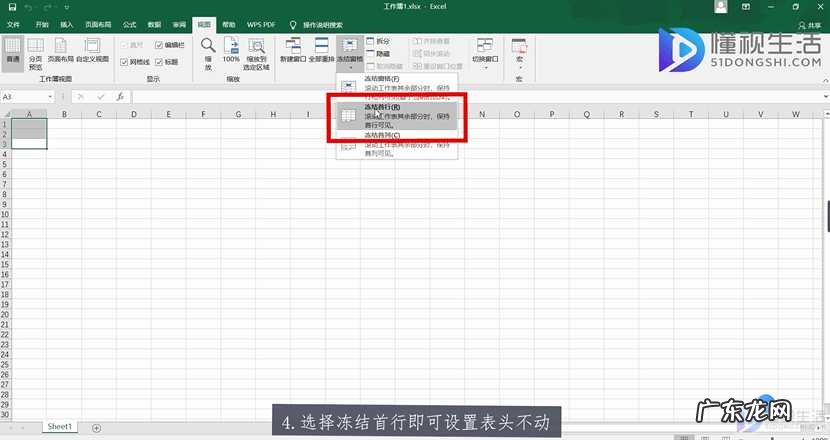The width and height of the screenshot is (830, 440).
Task: Open the 文件 tab
Action: click(13, 24)
